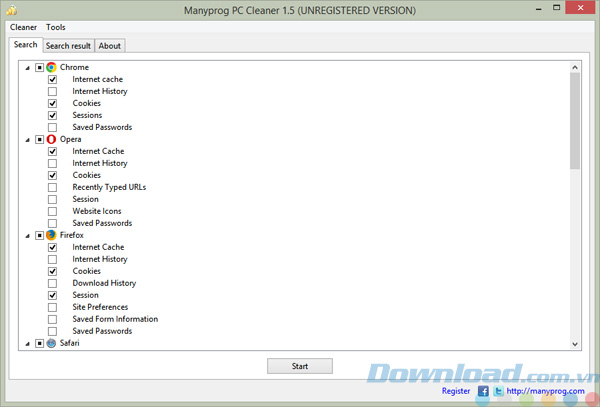The height and width of the screenshot is (407, 600).
Task: Click the Opera browser icon
Action: coord(51,139)
